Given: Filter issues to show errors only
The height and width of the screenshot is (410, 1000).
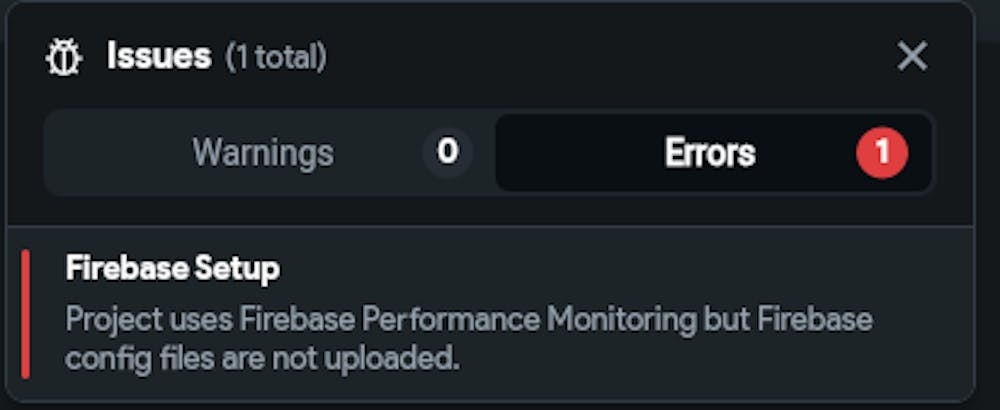Looking at the screenshot, I should pyautogui.click(x=710, y=153).
